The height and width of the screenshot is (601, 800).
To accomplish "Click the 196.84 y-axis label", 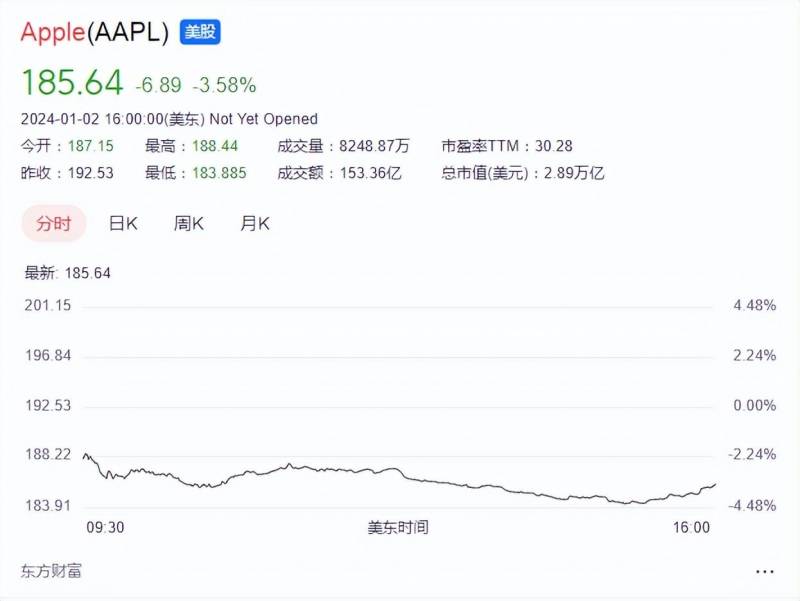I will point(48,355).
